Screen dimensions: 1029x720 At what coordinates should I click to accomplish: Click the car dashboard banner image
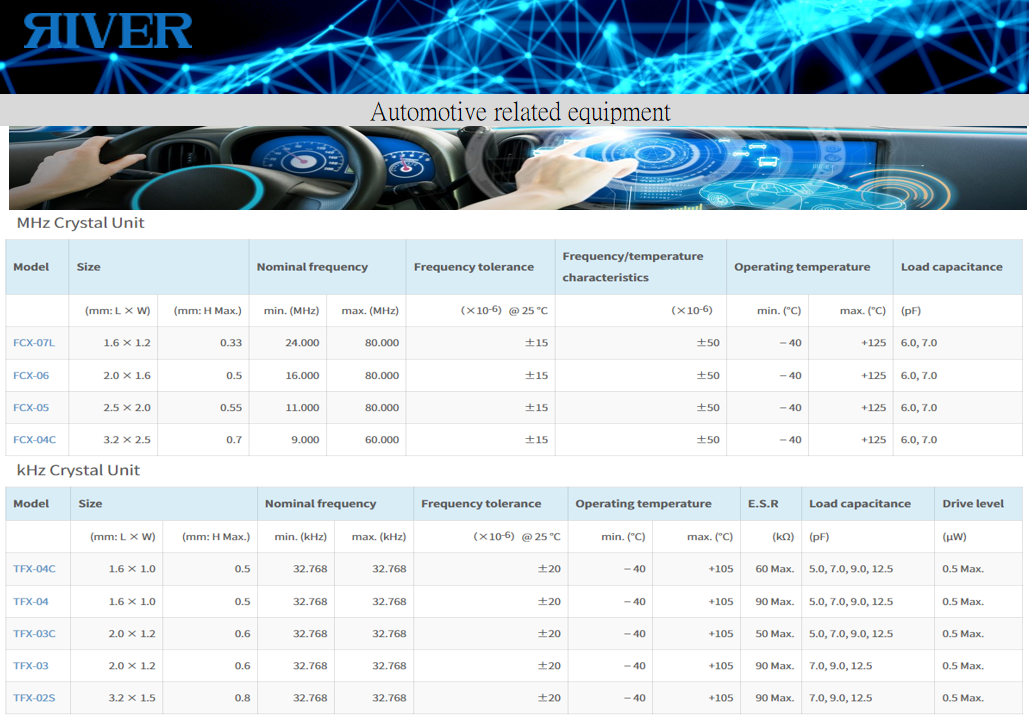click(517, 167)
